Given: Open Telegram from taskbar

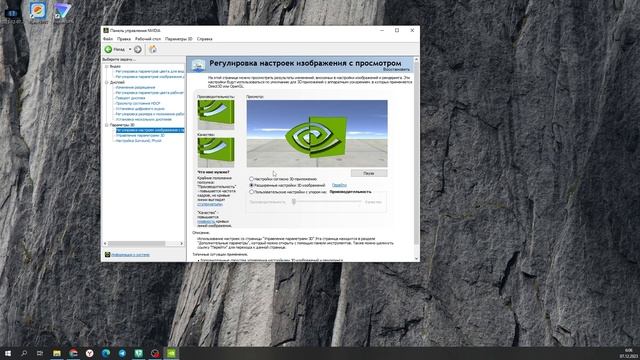Looking at the screenshot, I should [122, 353].
